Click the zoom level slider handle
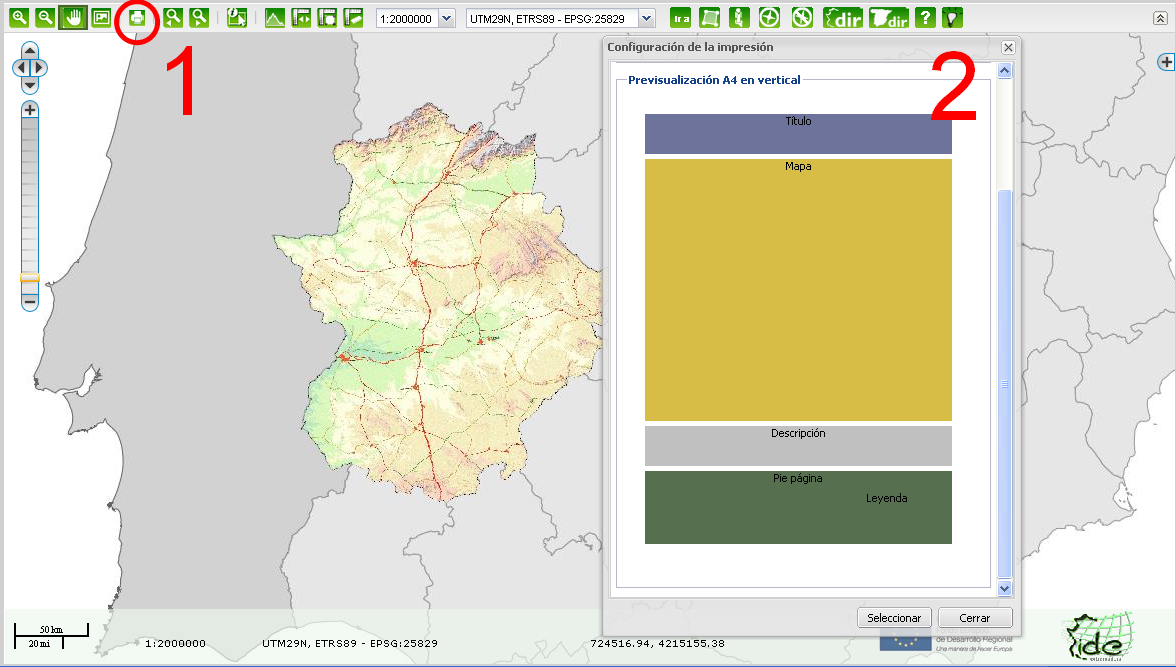The height and width of the screenshot is (667, 1176). tap(30, 278)
